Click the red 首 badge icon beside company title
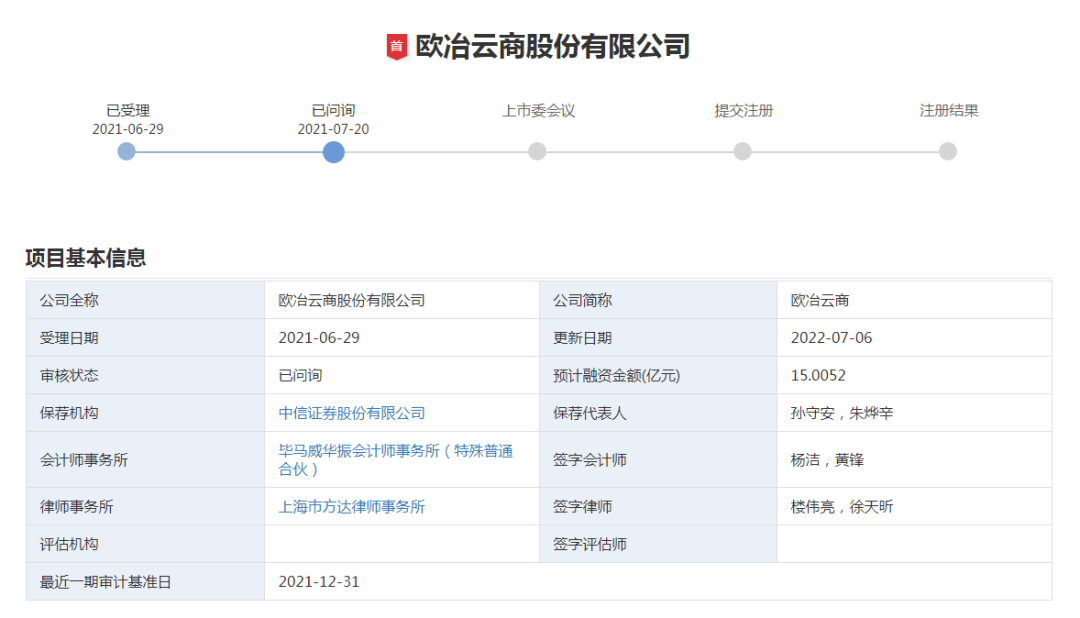 coord(396,47)
